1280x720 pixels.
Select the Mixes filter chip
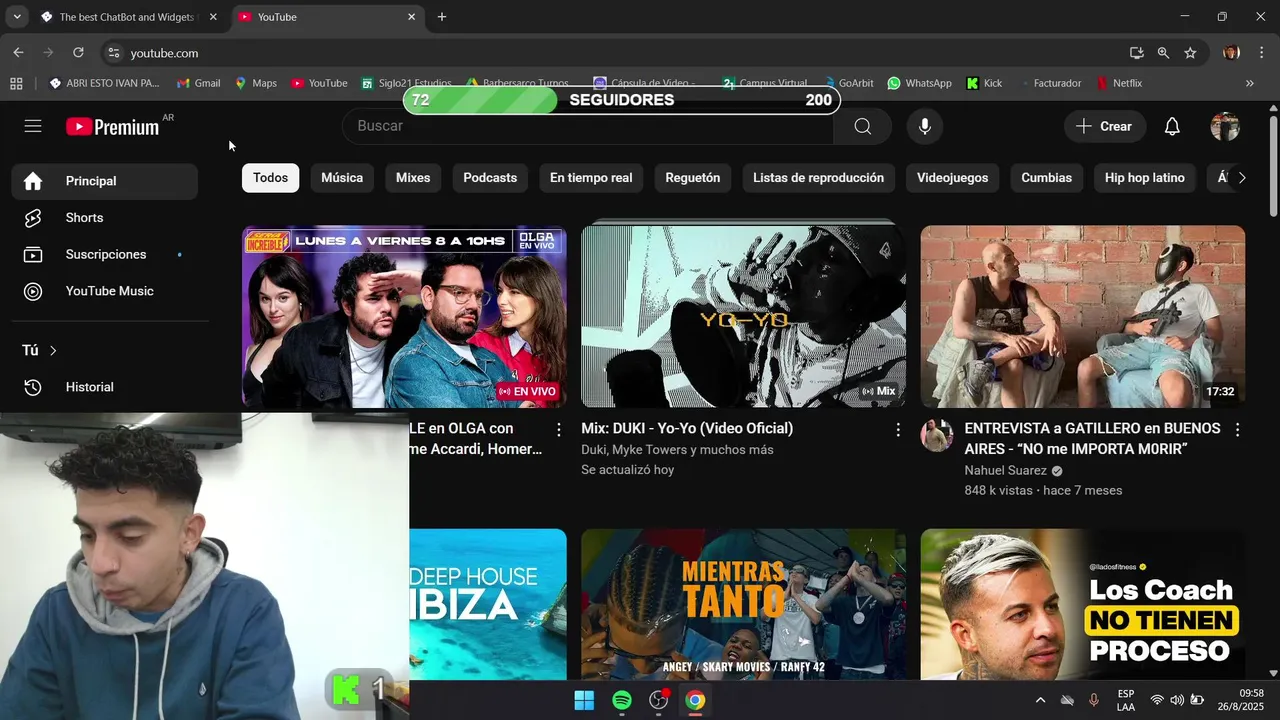pos(413,178)
